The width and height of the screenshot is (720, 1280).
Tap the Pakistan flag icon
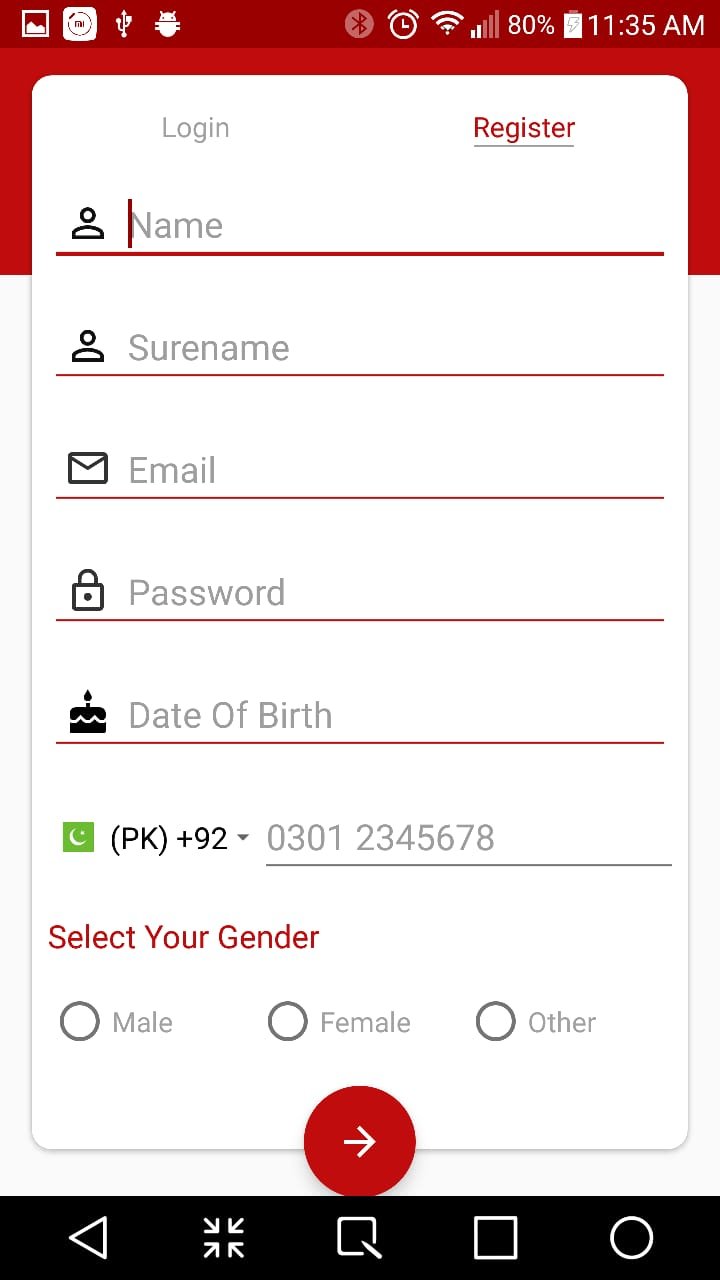78,837
